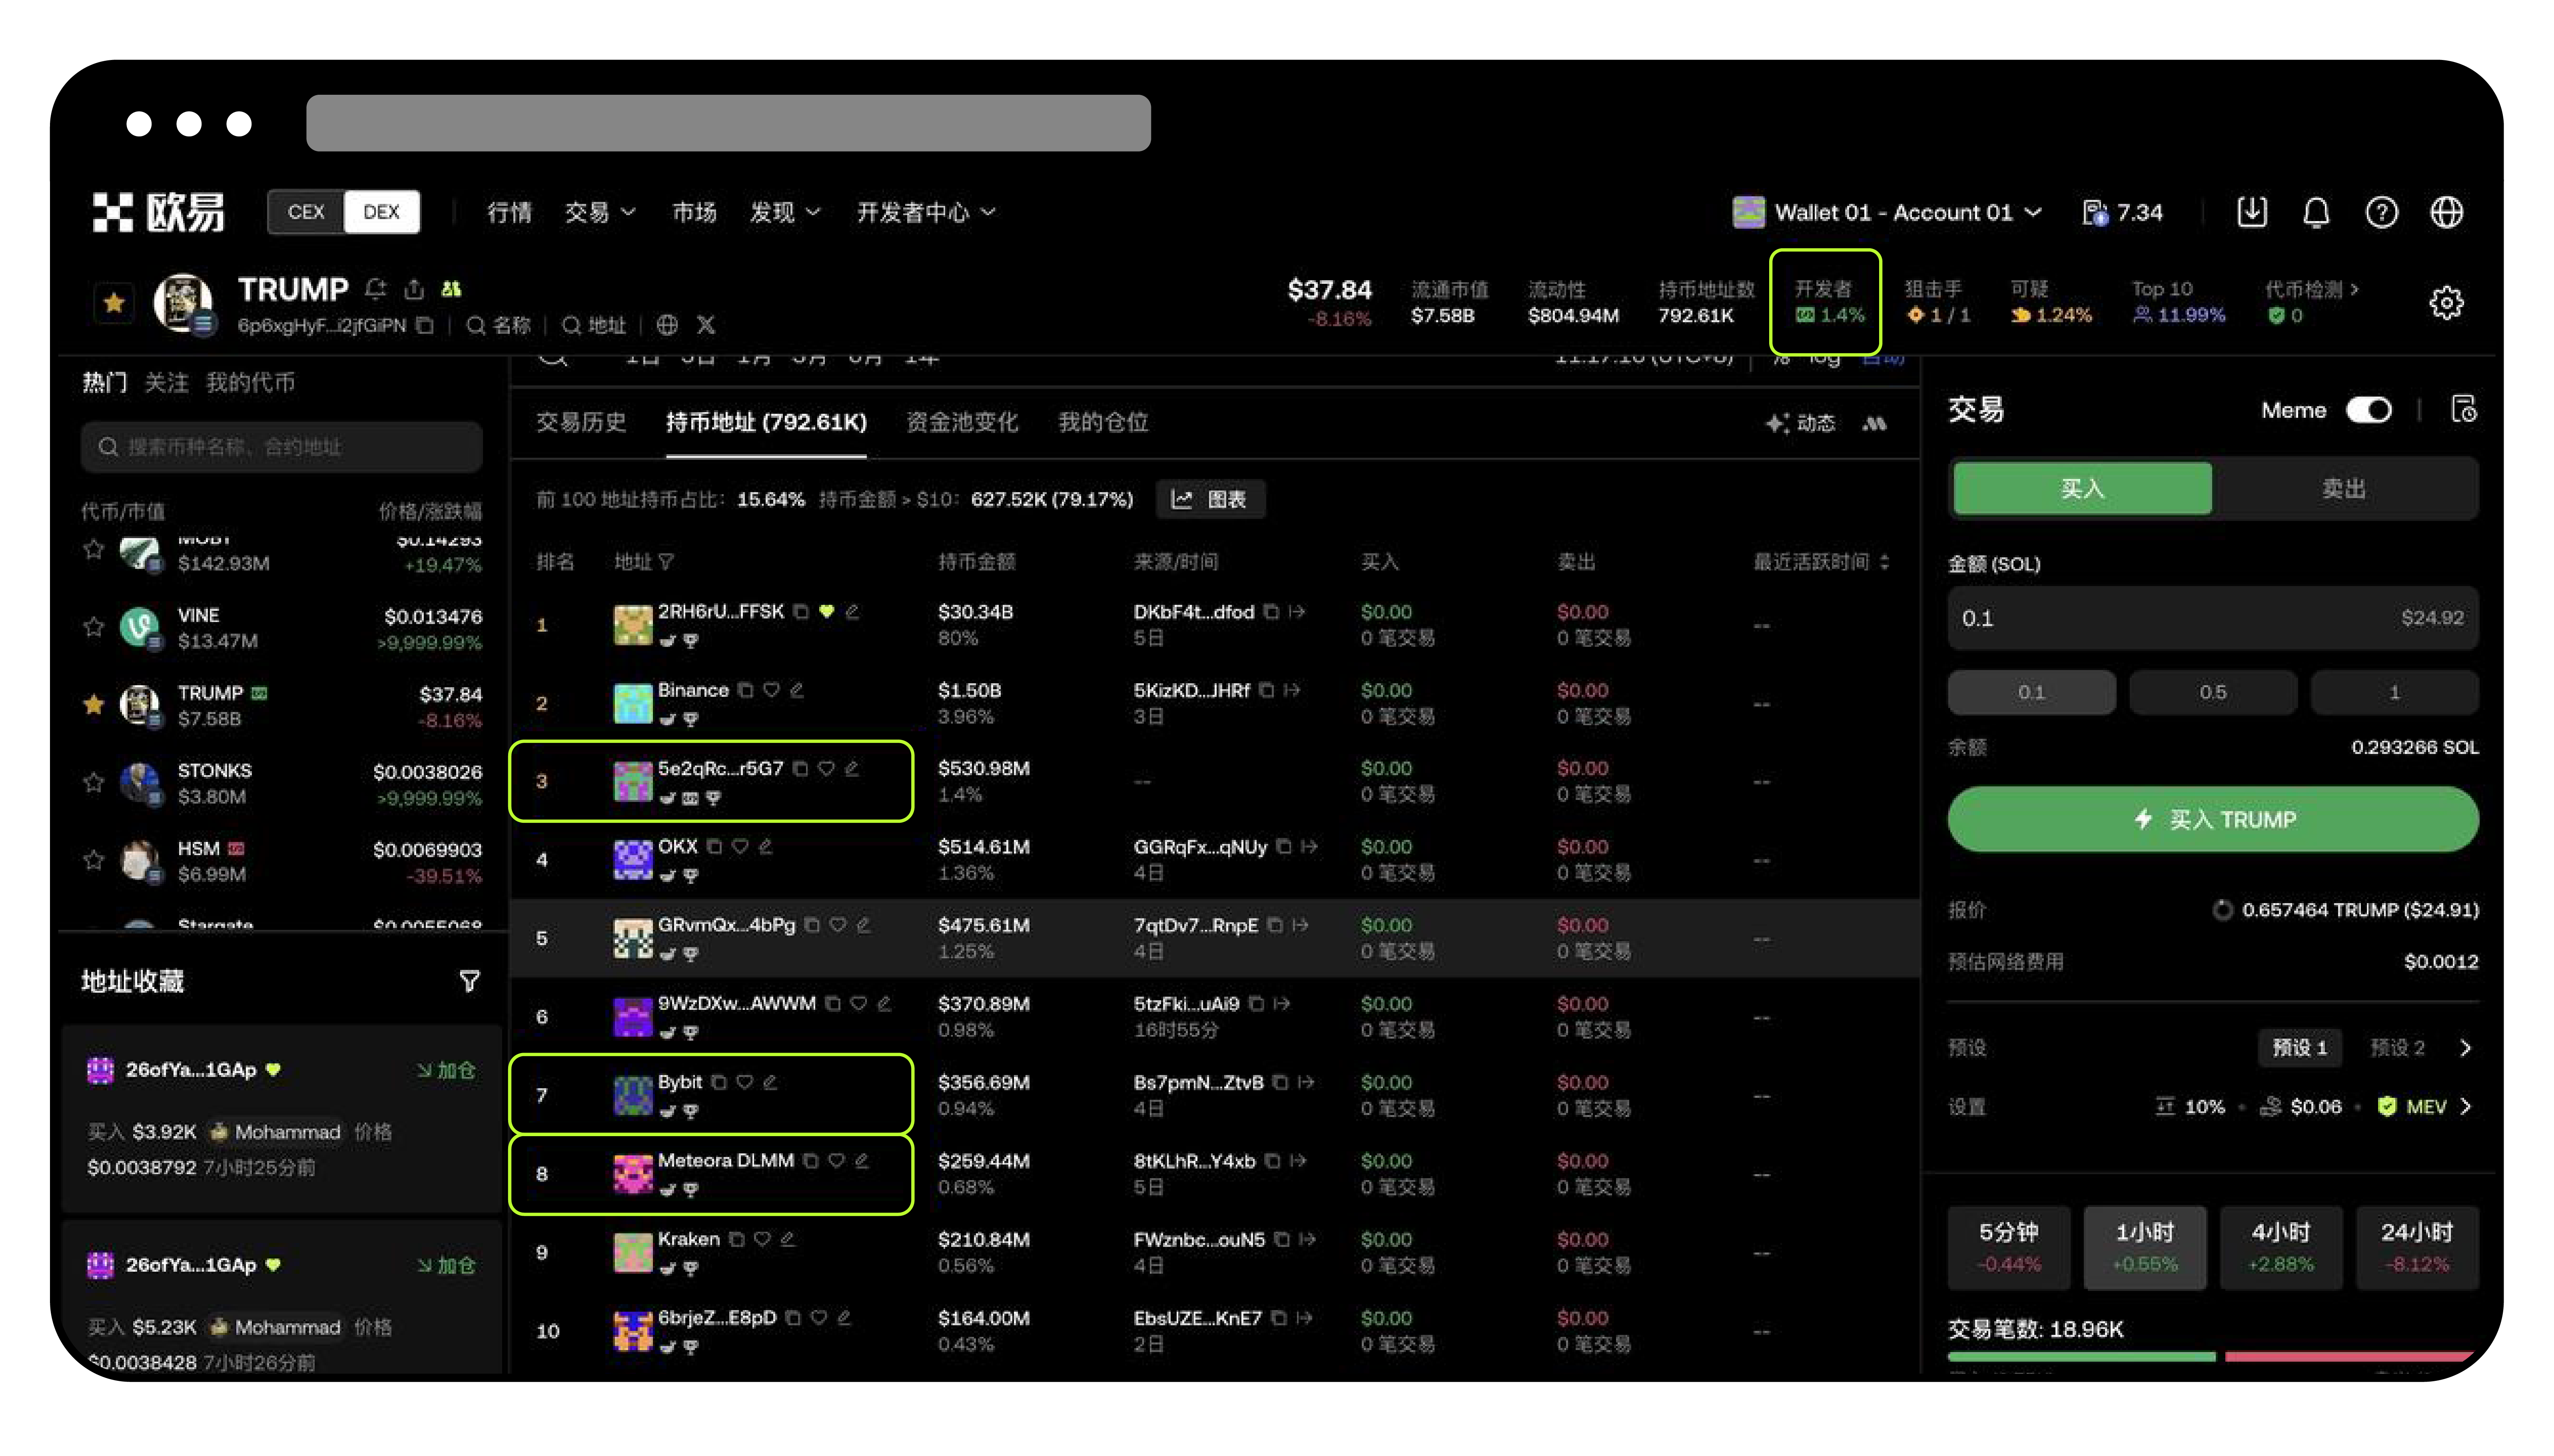Open the language globe icon
The height and width of the screenshot is (1456, 2554).
tap(2446, 212)
